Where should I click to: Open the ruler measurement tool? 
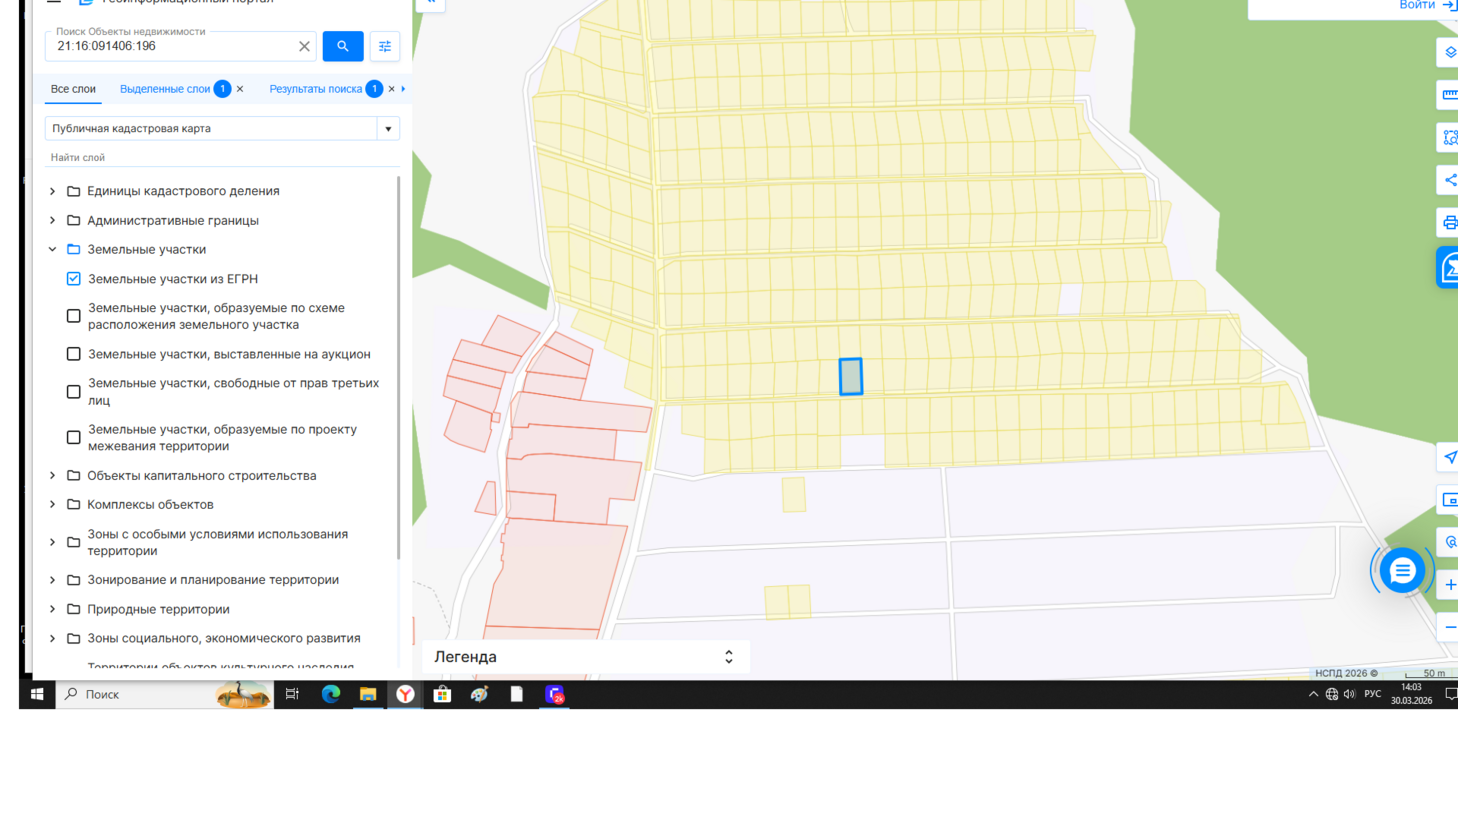pyautogui.click(x=1449, y=95)
